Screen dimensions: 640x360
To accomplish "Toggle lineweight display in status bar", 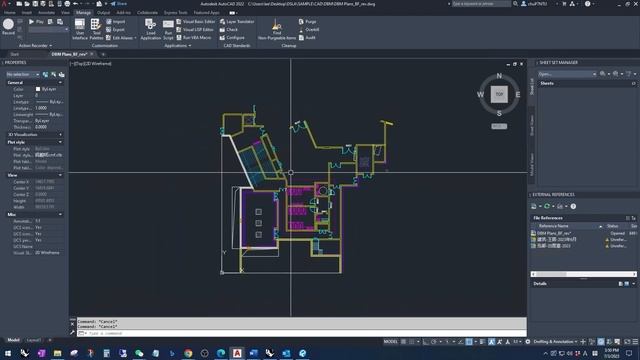I will click(482, 342).
